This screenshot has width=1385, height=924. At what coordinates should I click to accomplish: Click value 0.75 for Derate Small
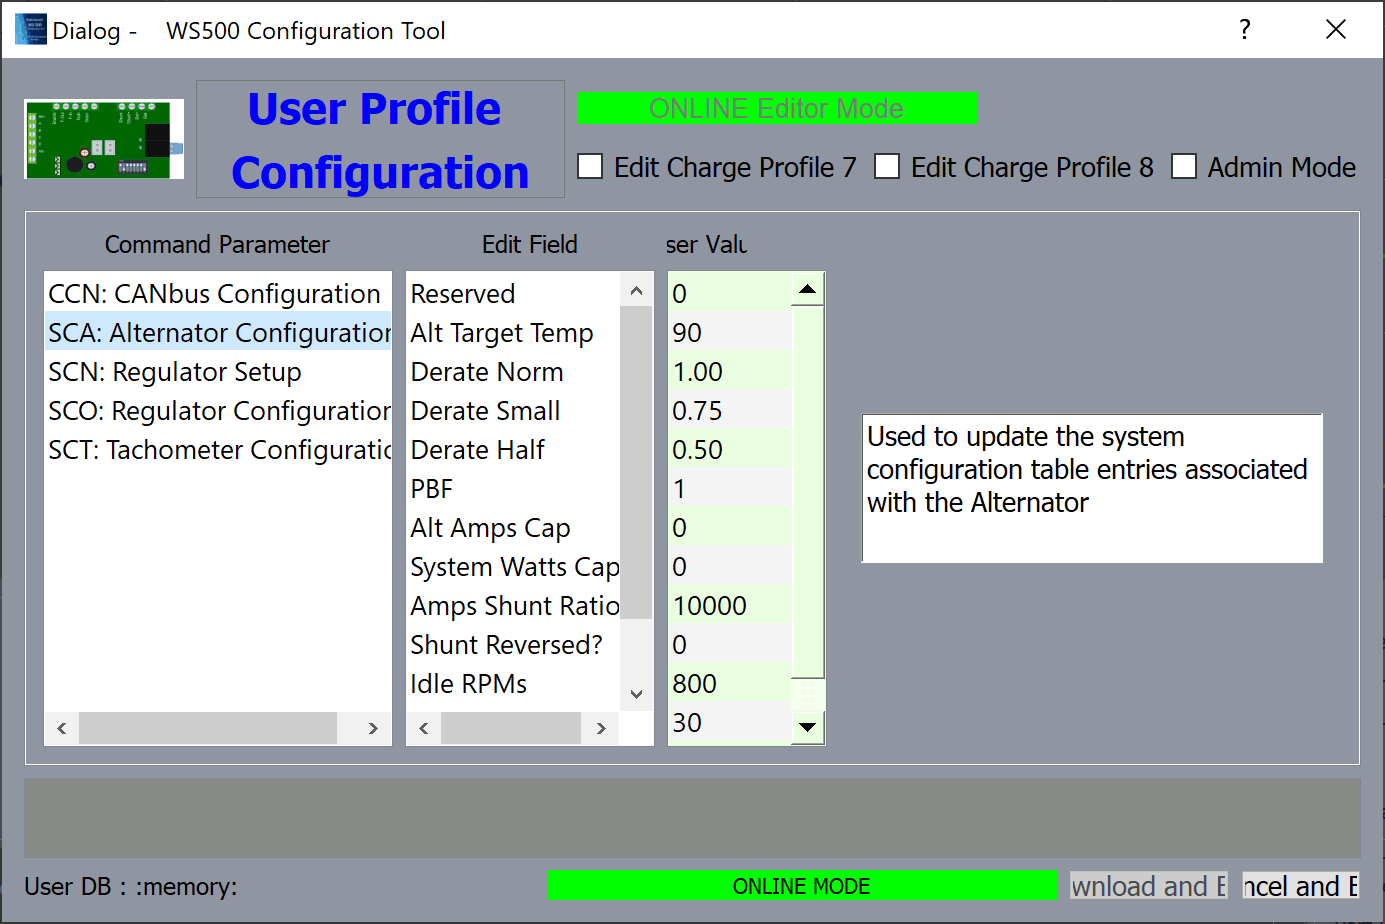(x=730, y=410)
